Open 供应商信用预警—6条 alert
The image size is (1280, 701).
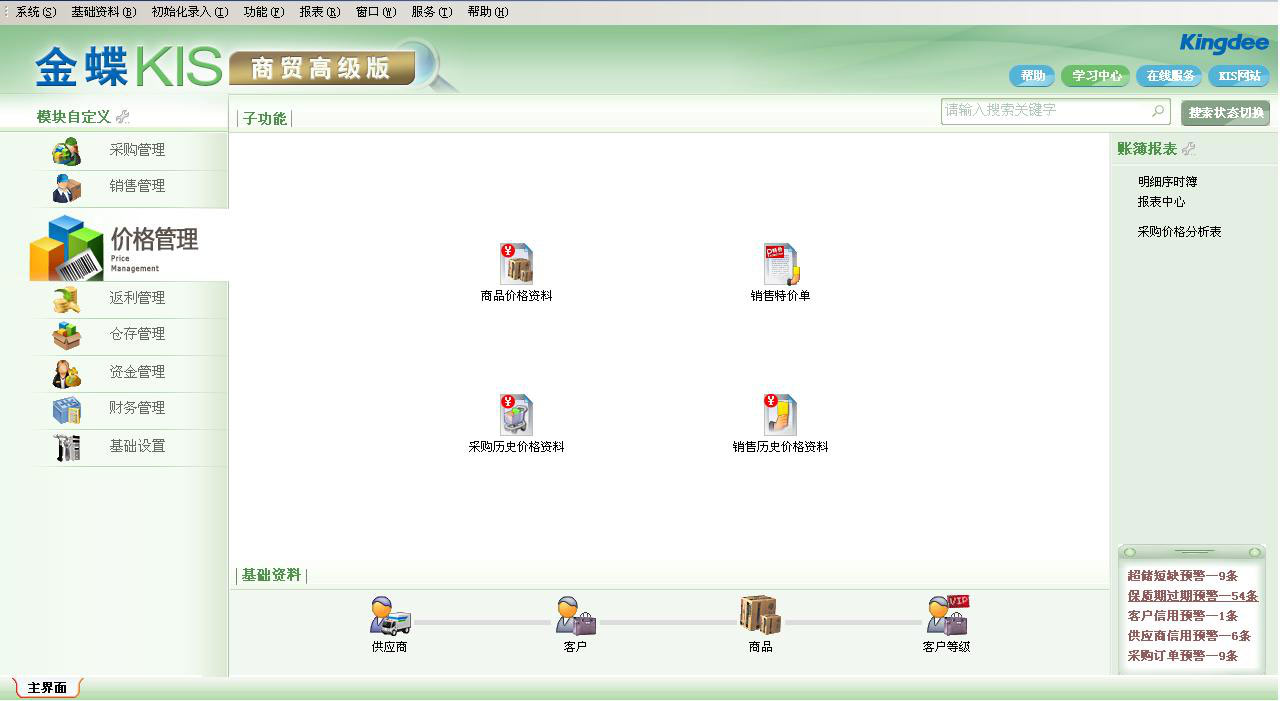1189,636
